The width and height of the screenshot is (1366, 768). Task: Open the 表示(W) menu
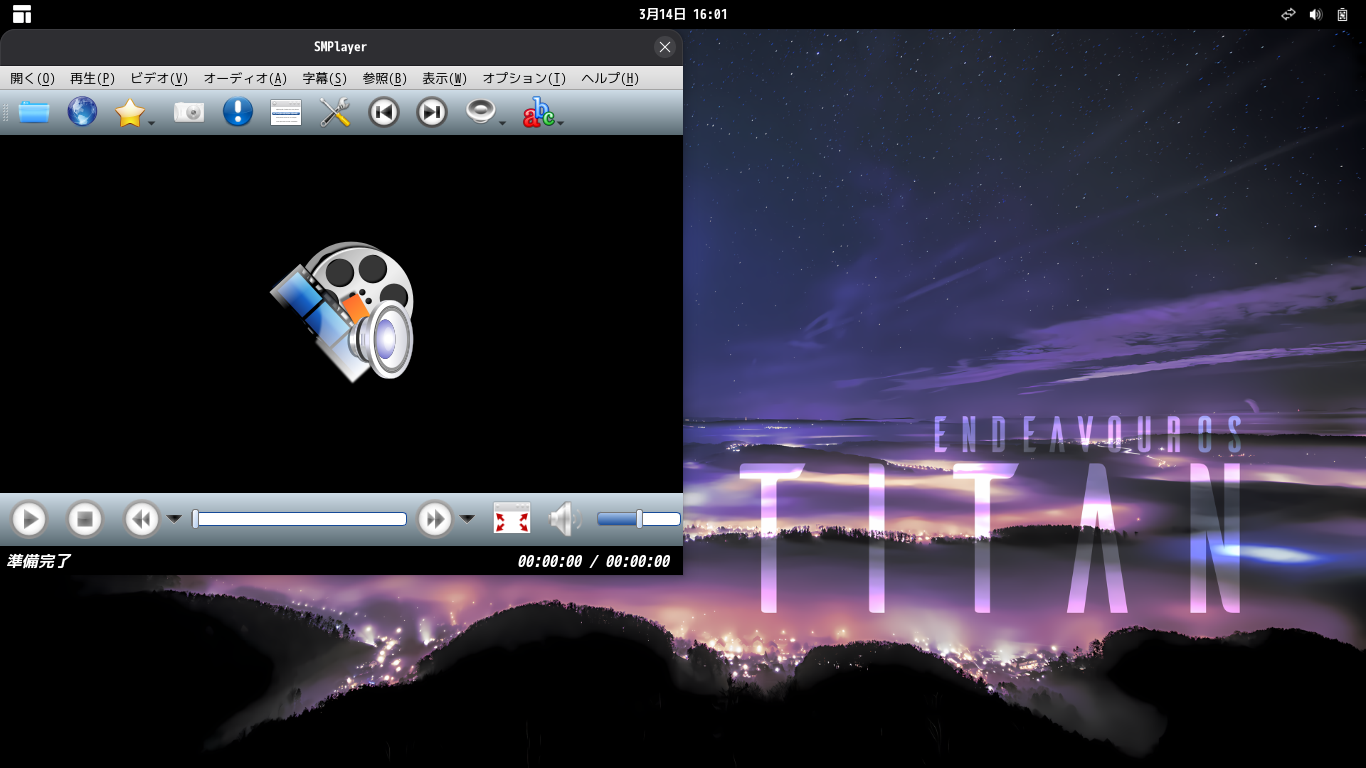point(445,79)
